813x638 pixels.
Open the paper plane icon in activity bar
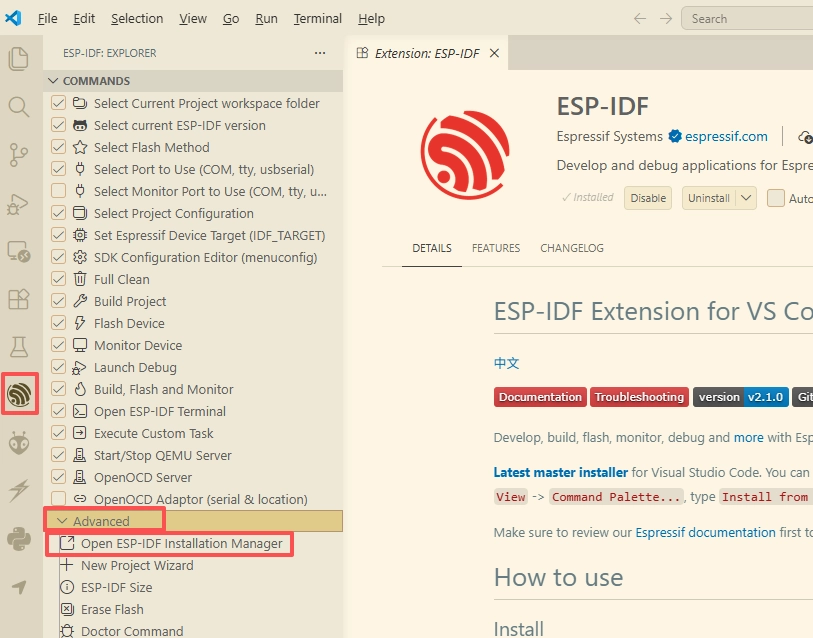point(19,587)
